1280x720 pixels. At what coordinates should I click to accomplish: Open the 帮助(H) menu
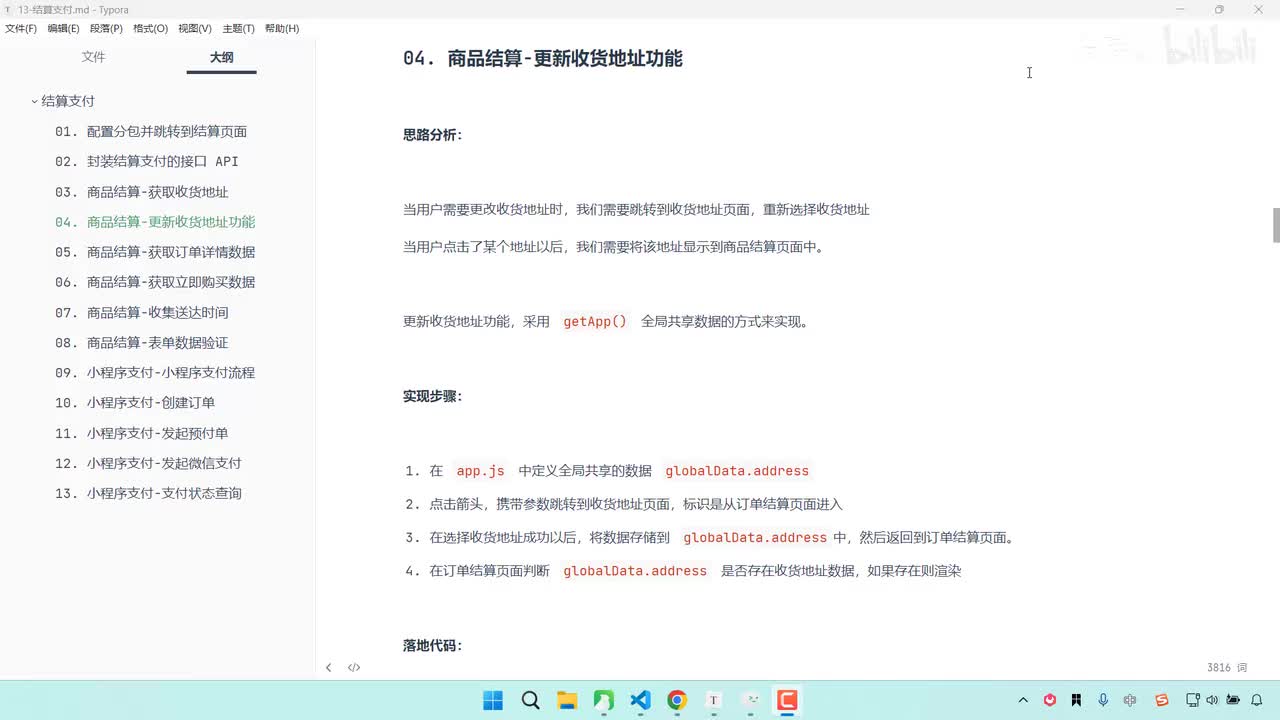pos(282,29)
